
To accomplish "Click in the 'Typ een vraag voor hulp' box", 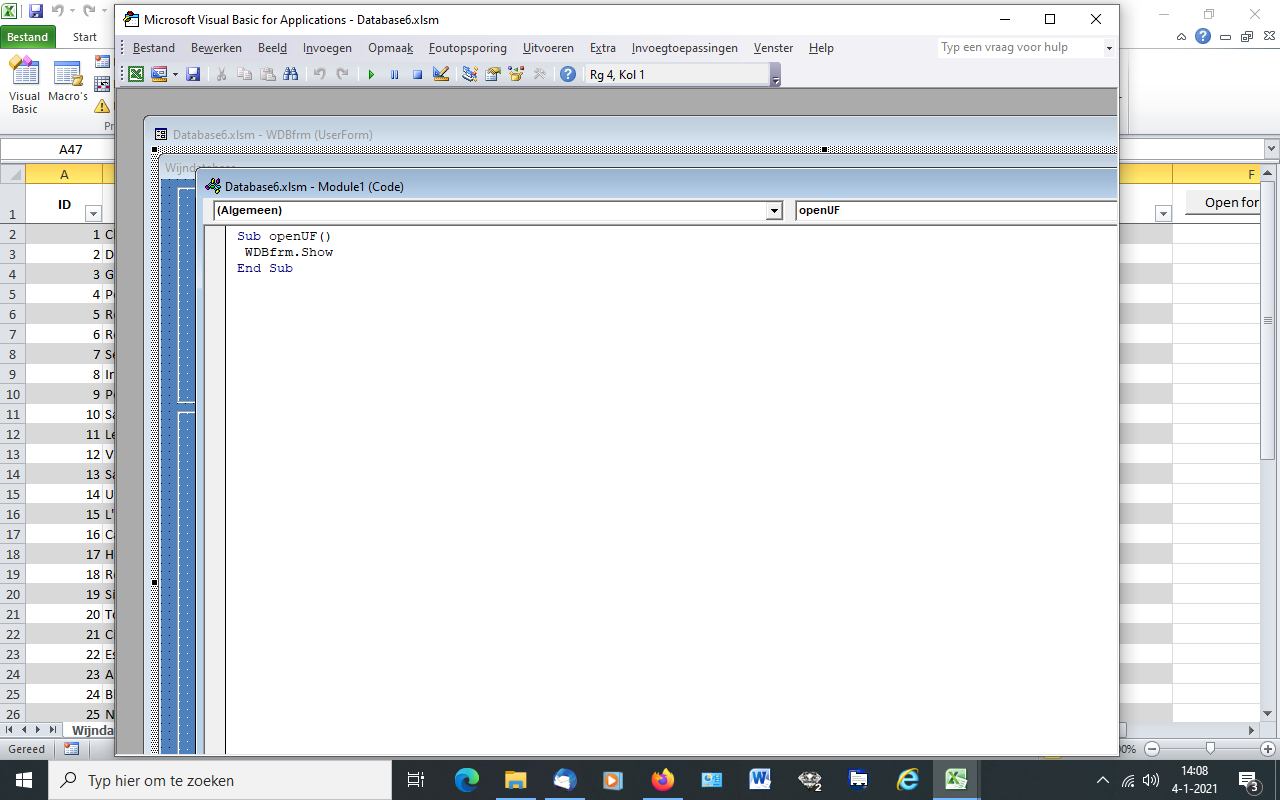I will pyautogui.click(x=1020, y=48).
